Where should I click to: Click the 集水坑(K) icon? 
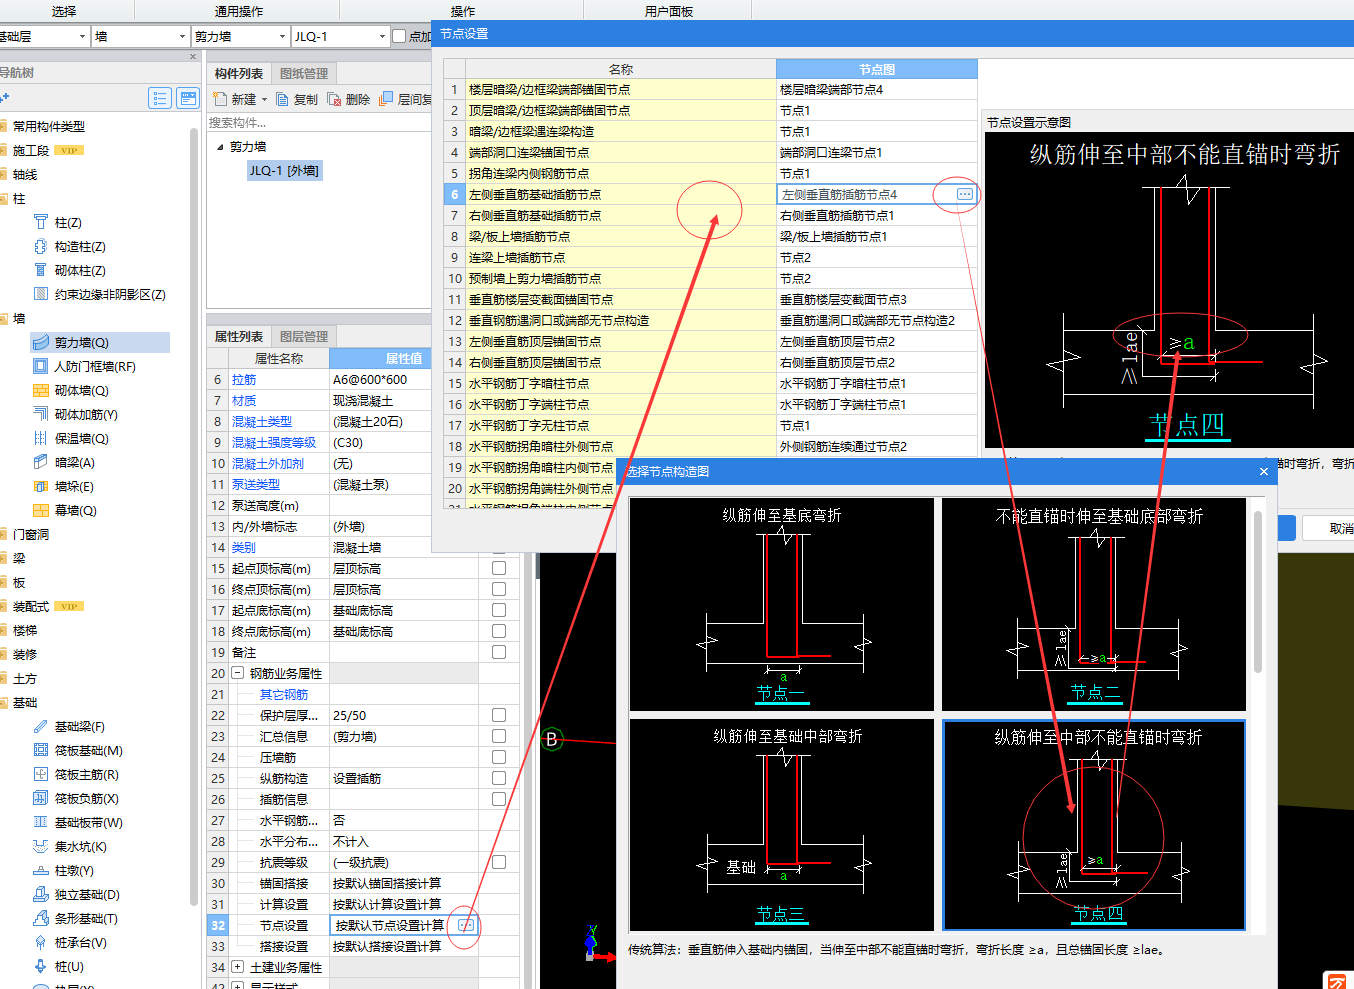coord(41,846)
